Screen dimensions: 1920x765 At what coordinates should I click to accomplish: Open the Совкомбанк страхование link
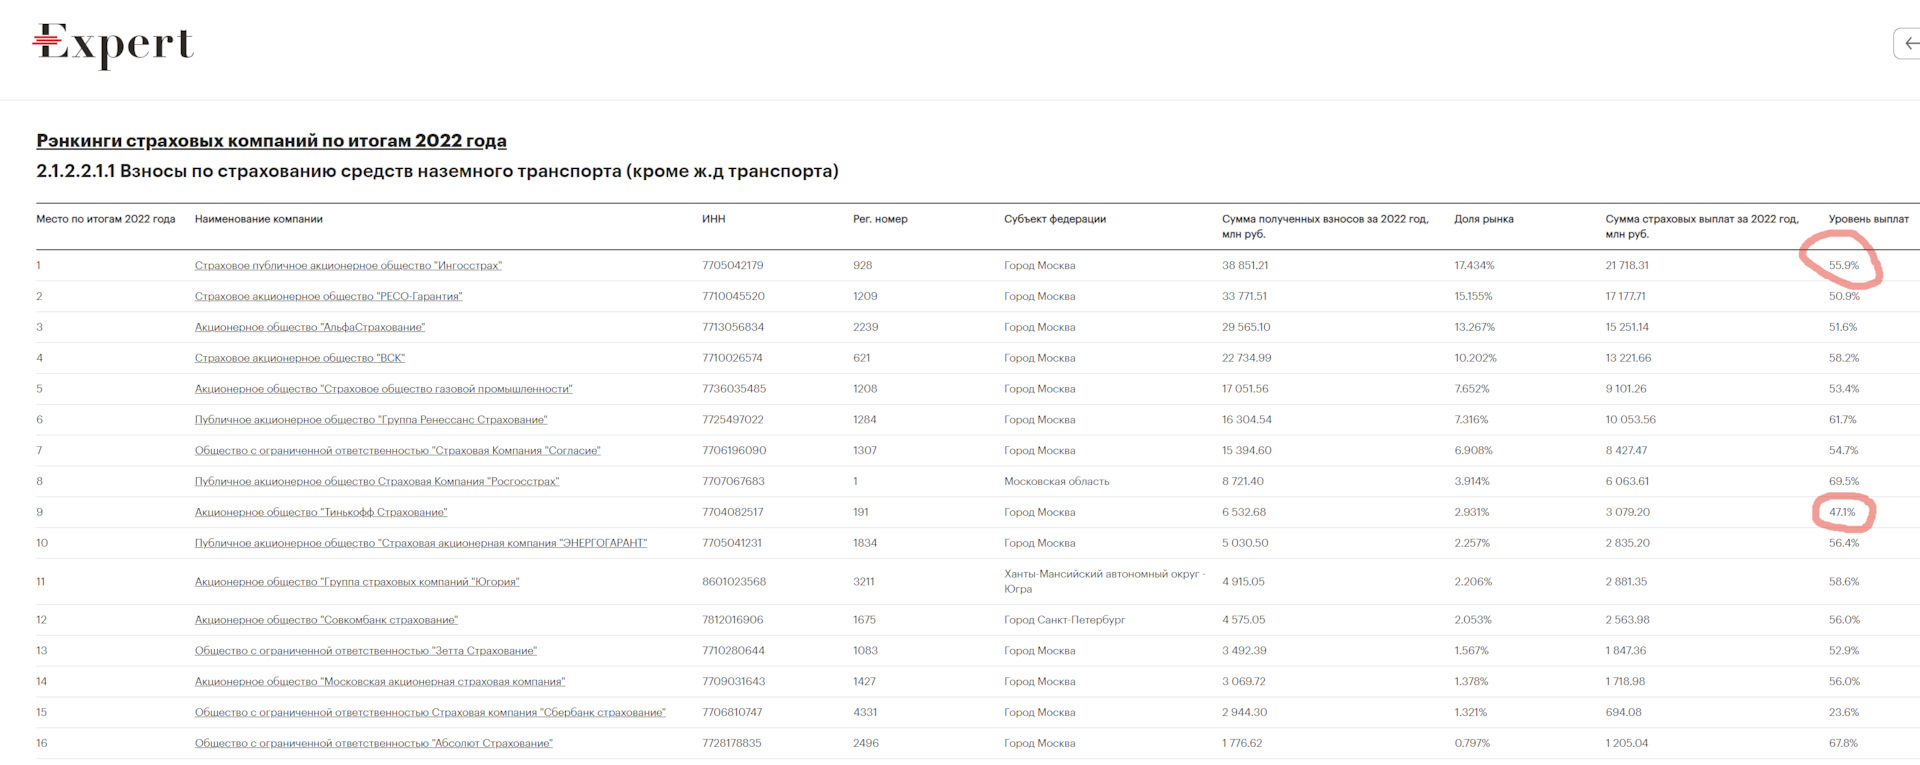tap(326, 620)
